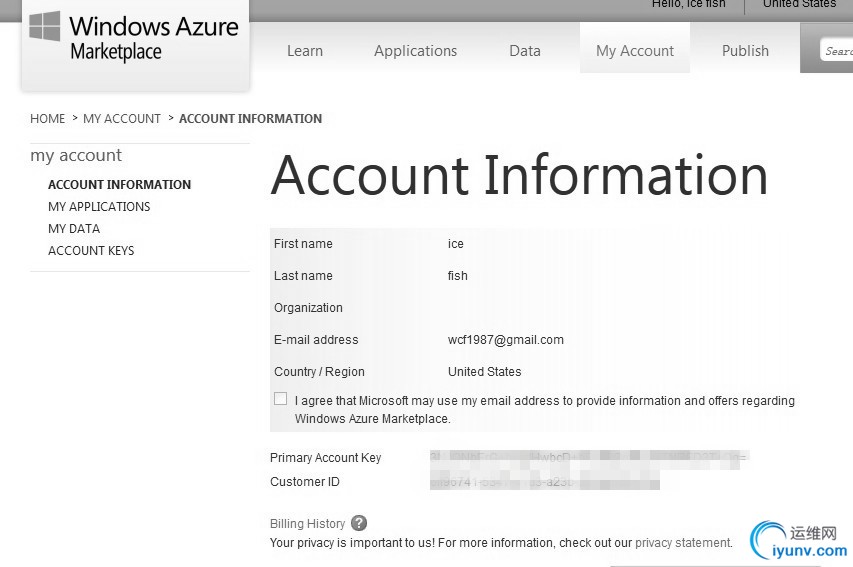
Task: Open the Applications navigation tab
Action: (x=416, y=51)
